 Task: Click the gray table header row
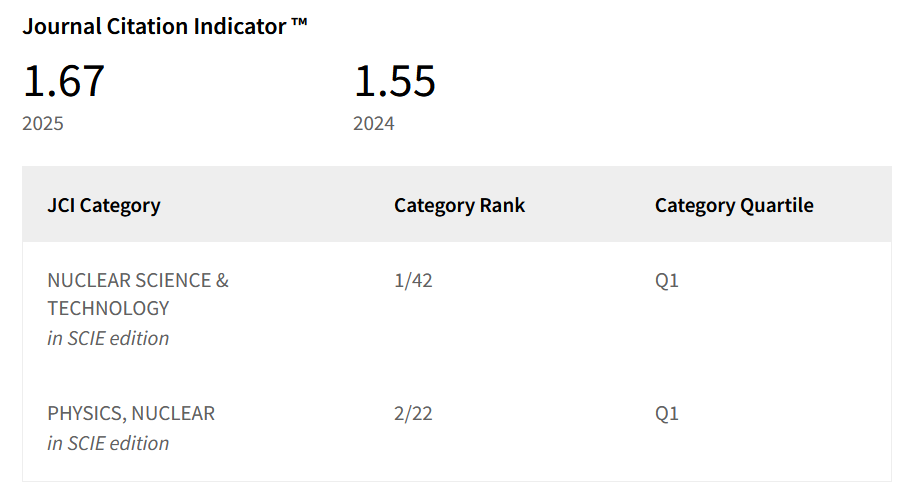pyautogui.click(x=457, y=204)
